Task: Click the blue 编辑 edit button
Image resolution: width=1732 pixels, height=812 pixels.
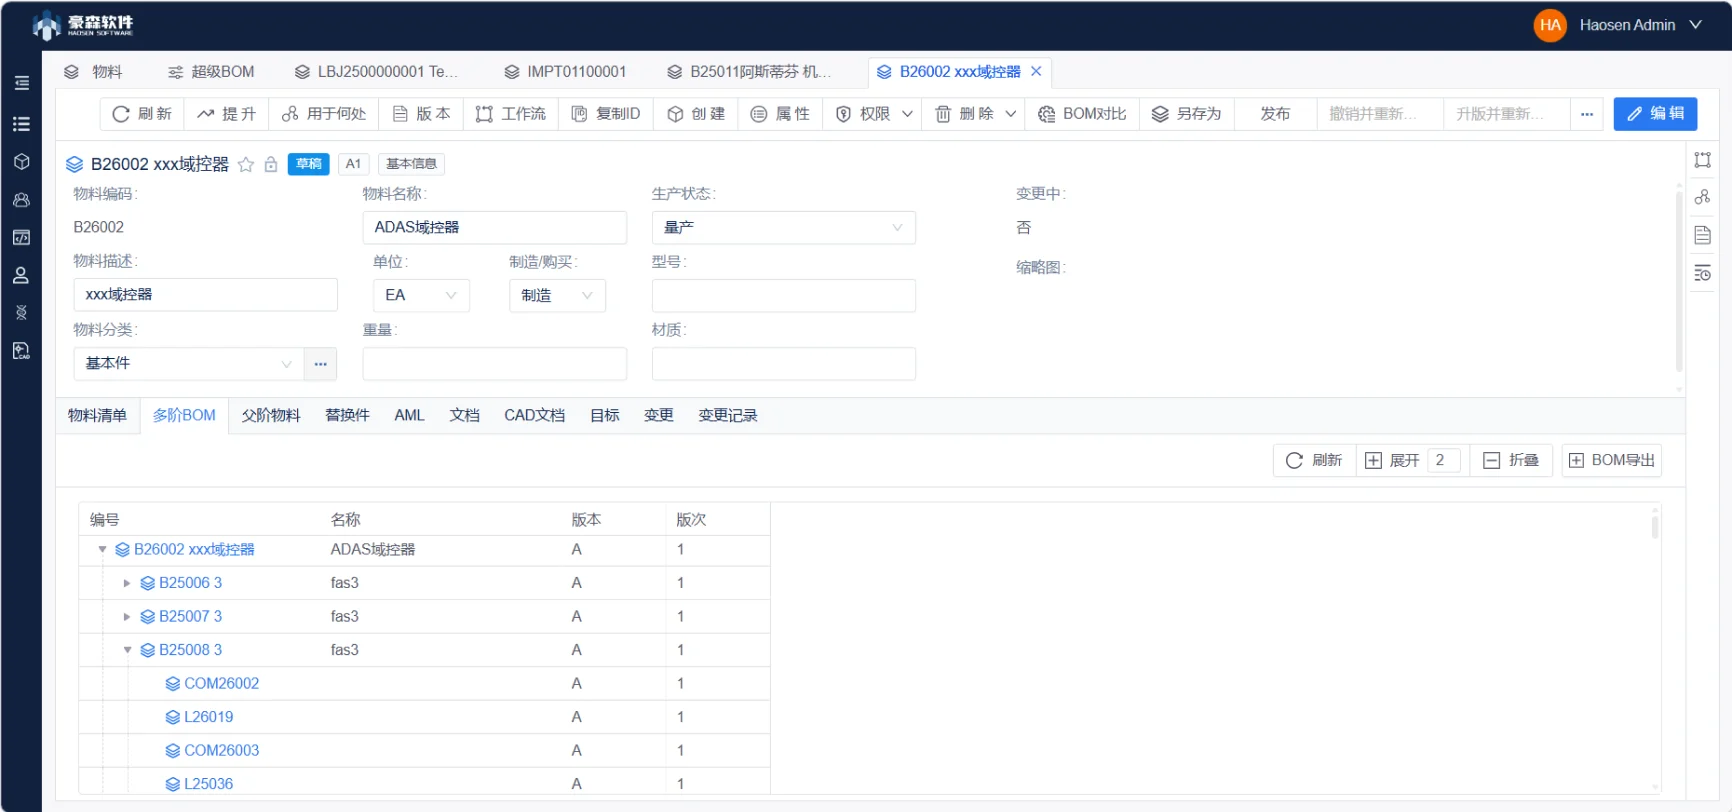Action: [x=1655, y=114]
